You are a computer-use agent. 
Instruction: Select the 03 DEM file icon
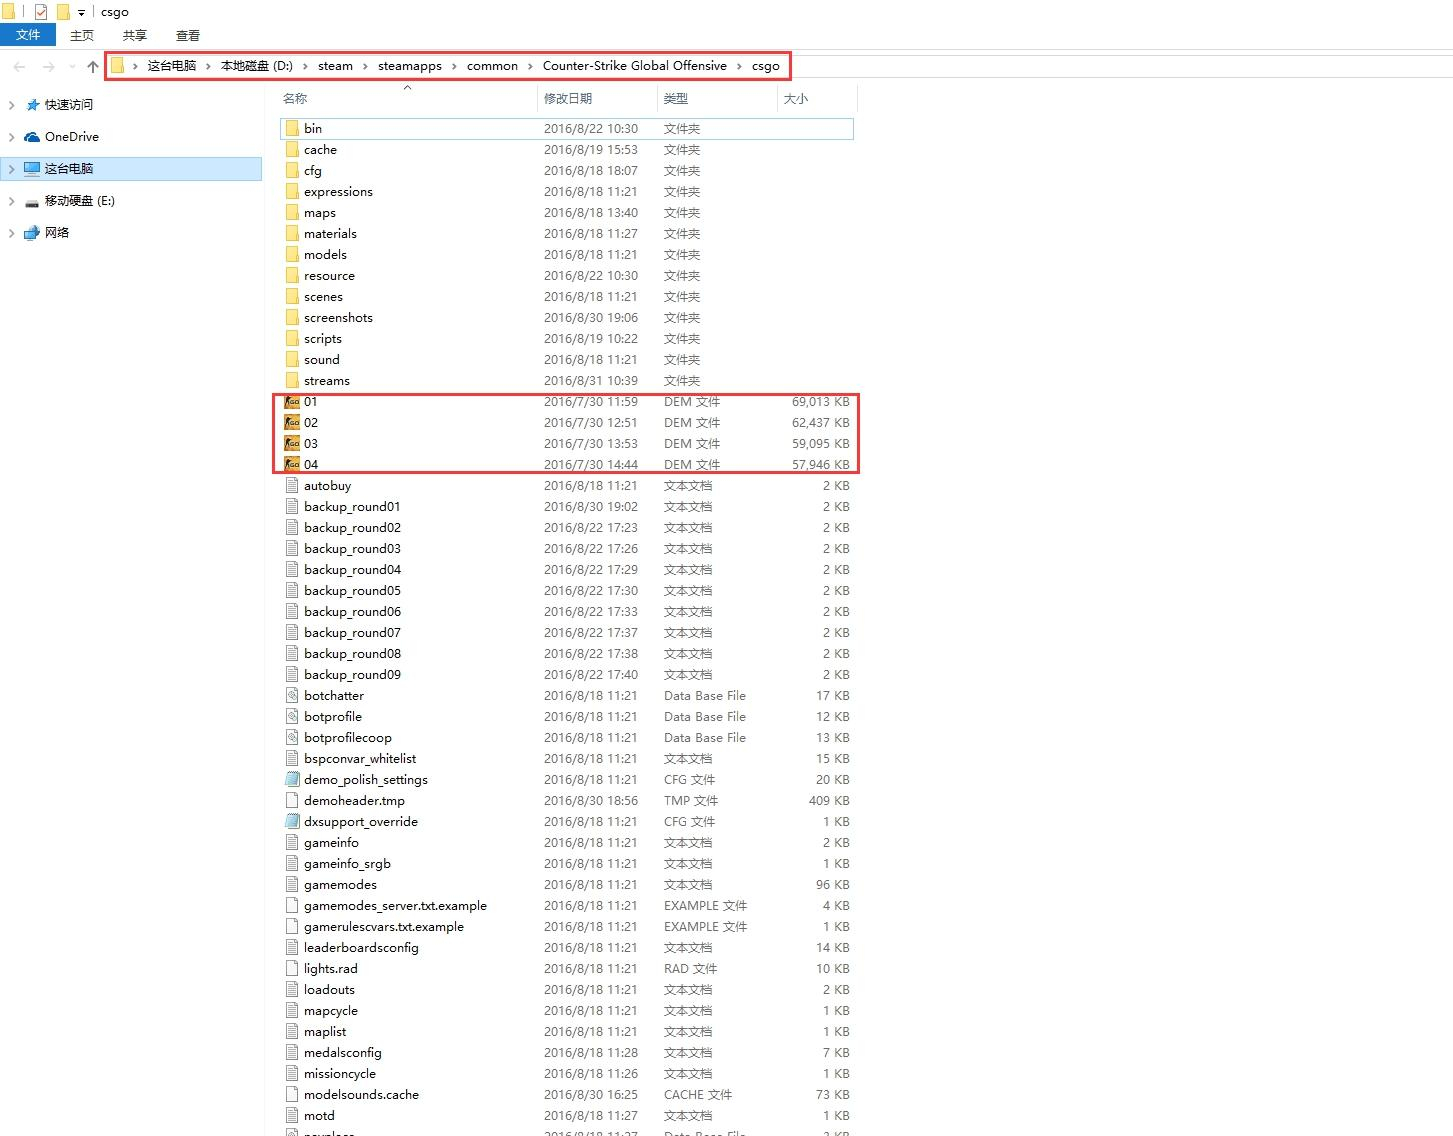292,443
